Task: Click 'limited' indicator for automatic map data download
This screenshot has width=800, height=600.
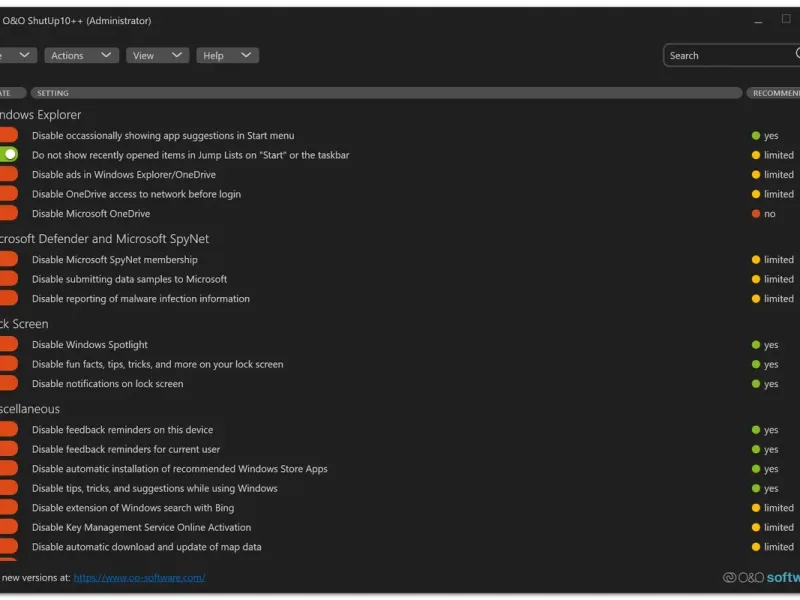Action: click(x=772, y=546)
